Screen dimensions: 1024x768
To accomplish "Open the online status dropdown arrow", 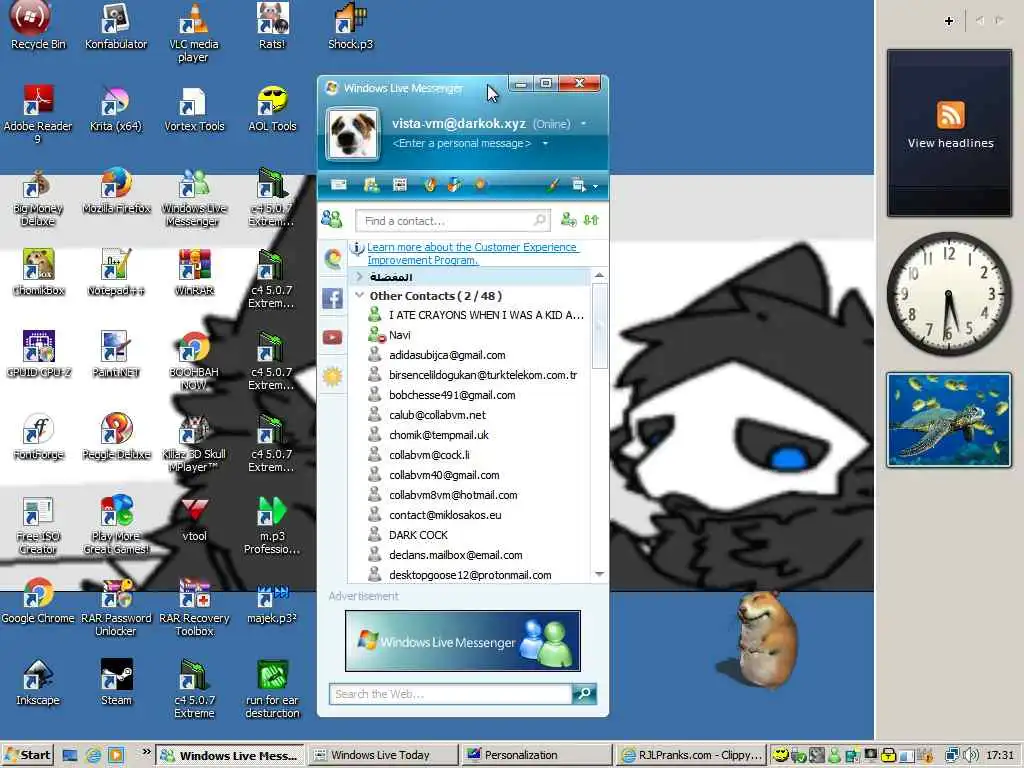I will pyautogui.click(x=583, y=123).
